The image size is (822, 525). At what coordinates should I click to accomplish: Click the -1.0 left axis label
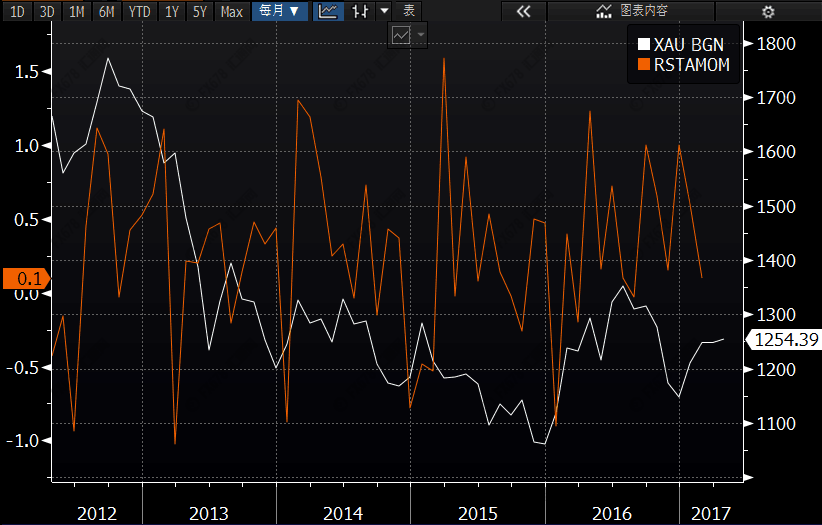(24, 441)
